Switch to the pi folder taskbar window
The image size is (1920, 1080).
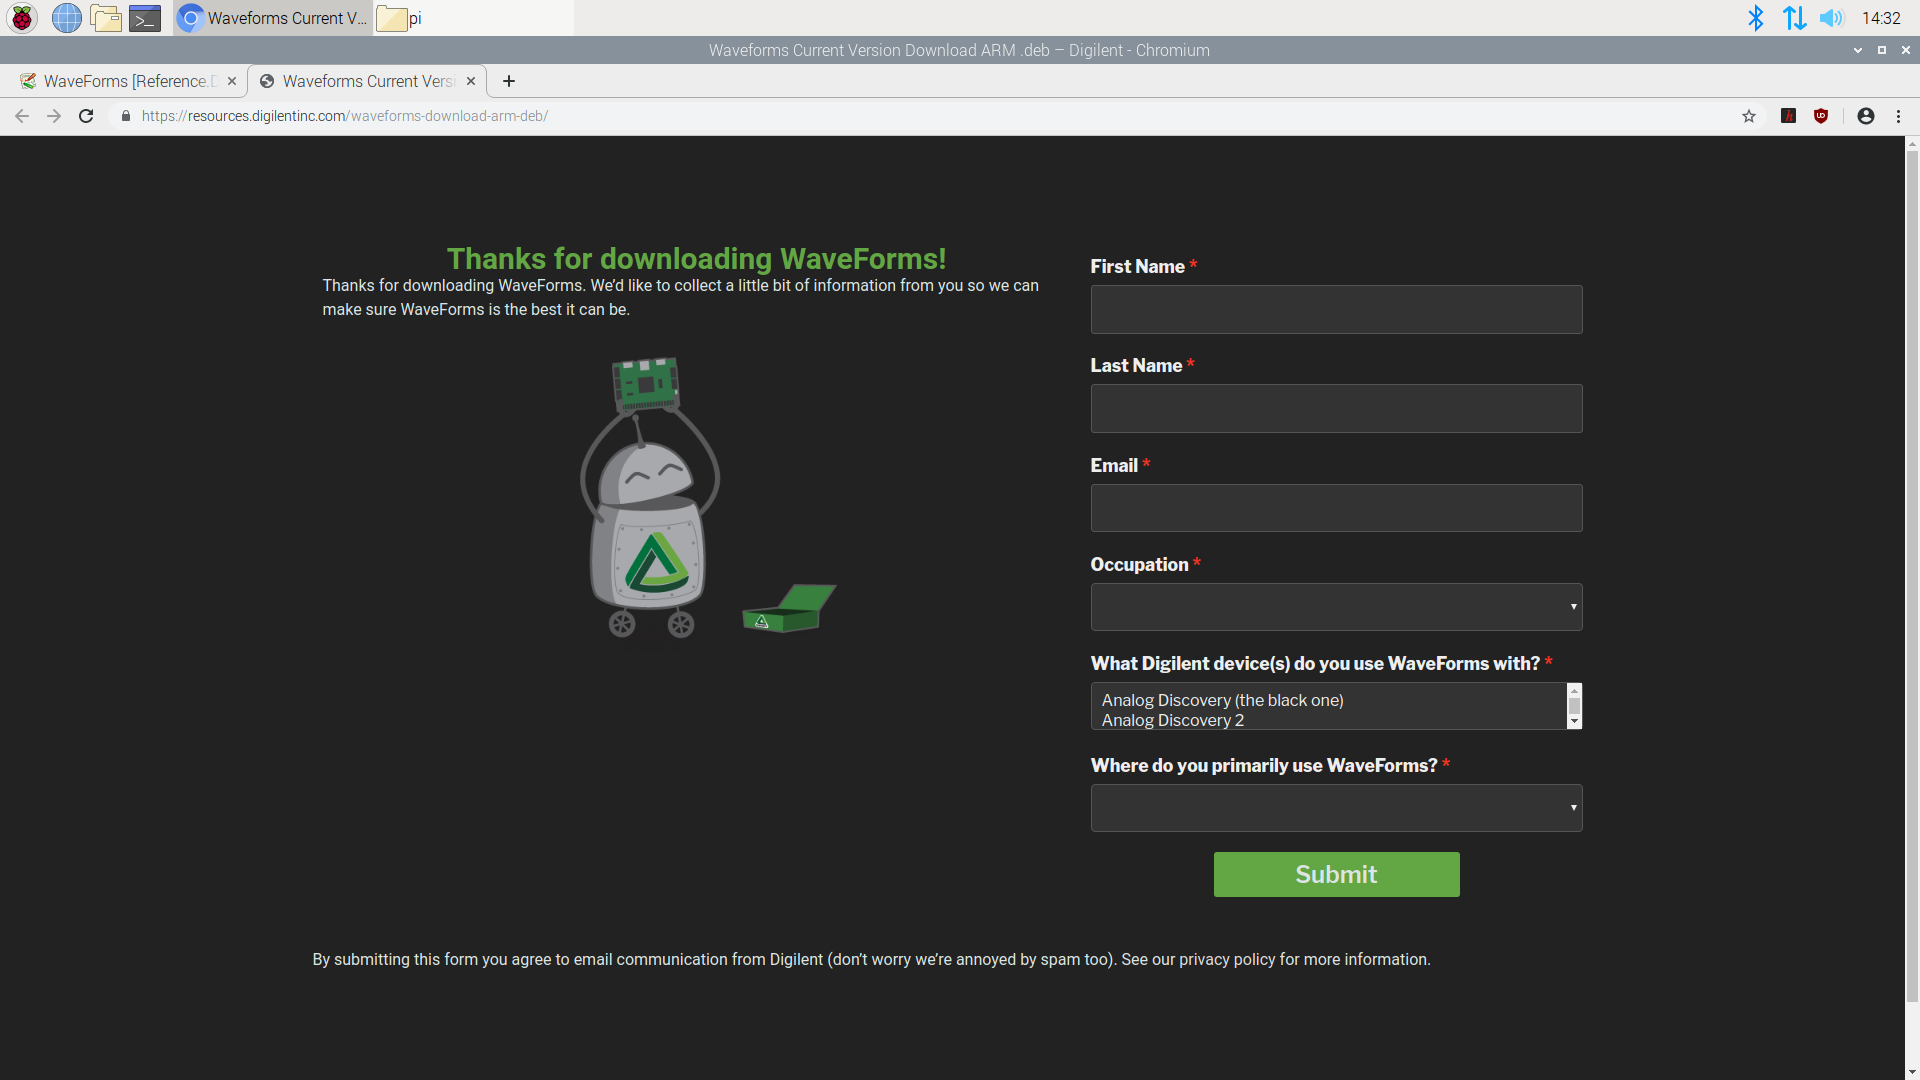coord(474,18)
